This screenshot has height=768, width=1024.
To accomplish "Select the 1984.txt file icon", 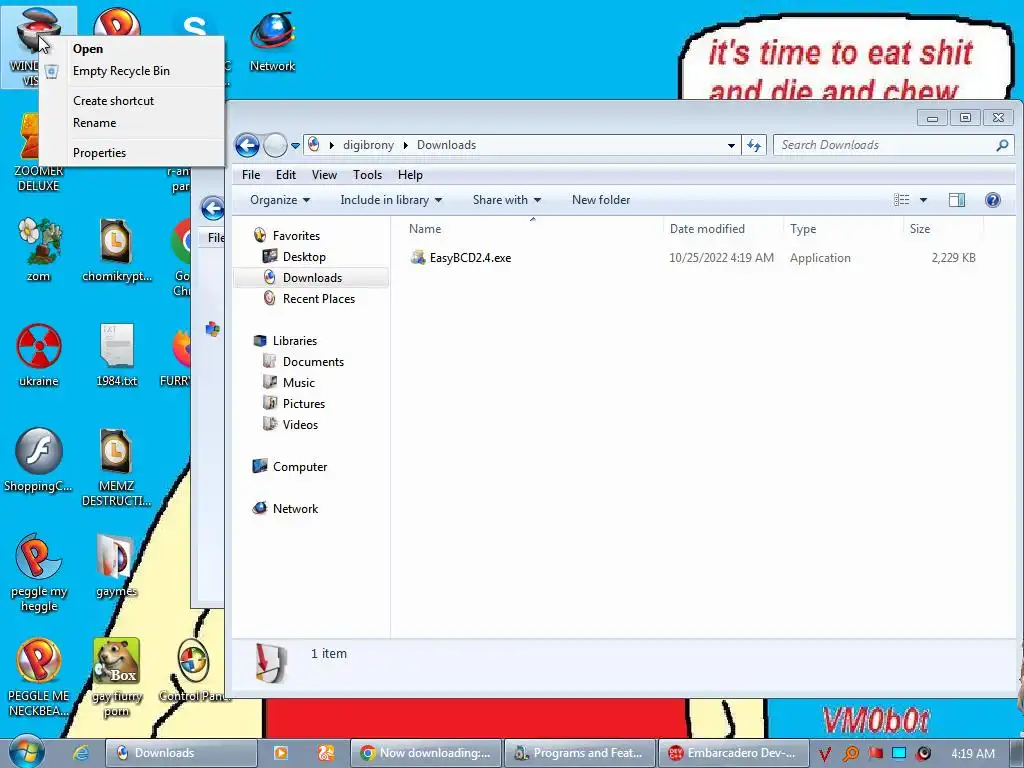I will click(116, 355).
